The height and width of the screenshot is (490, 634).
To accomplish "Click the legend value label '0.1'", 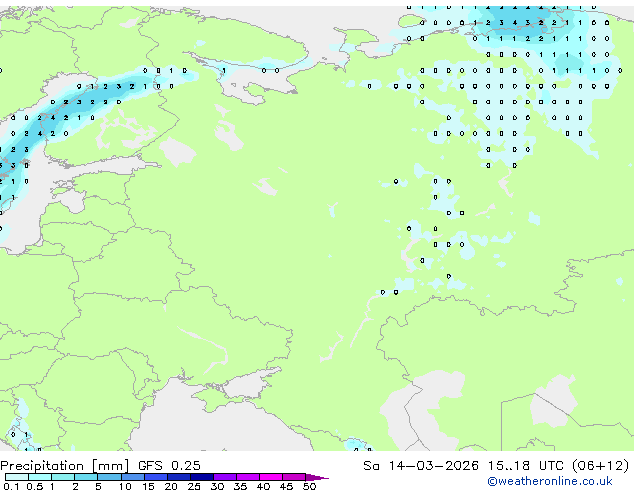I will [11, 486].
